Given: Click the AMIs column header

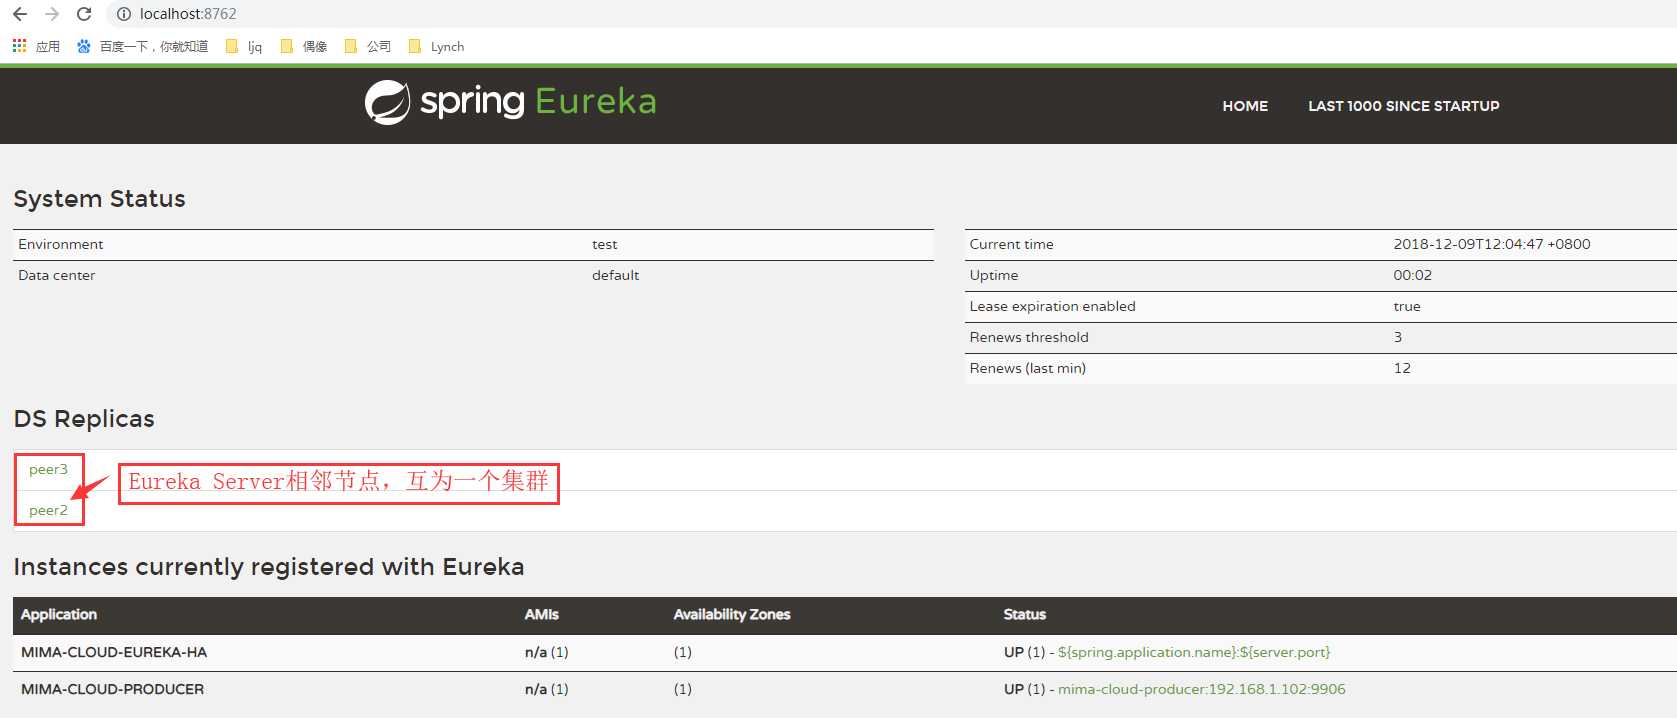Looking at the screenshot, I should [x=542, y=614].
